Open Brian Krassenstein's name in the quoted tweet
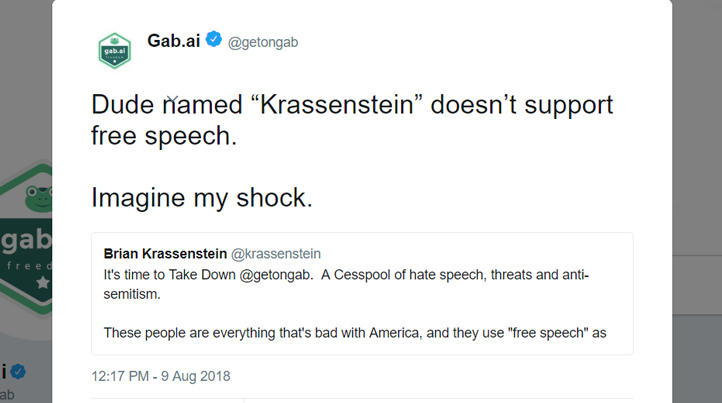This screenshot has width=722, height=403. (165, 254)
